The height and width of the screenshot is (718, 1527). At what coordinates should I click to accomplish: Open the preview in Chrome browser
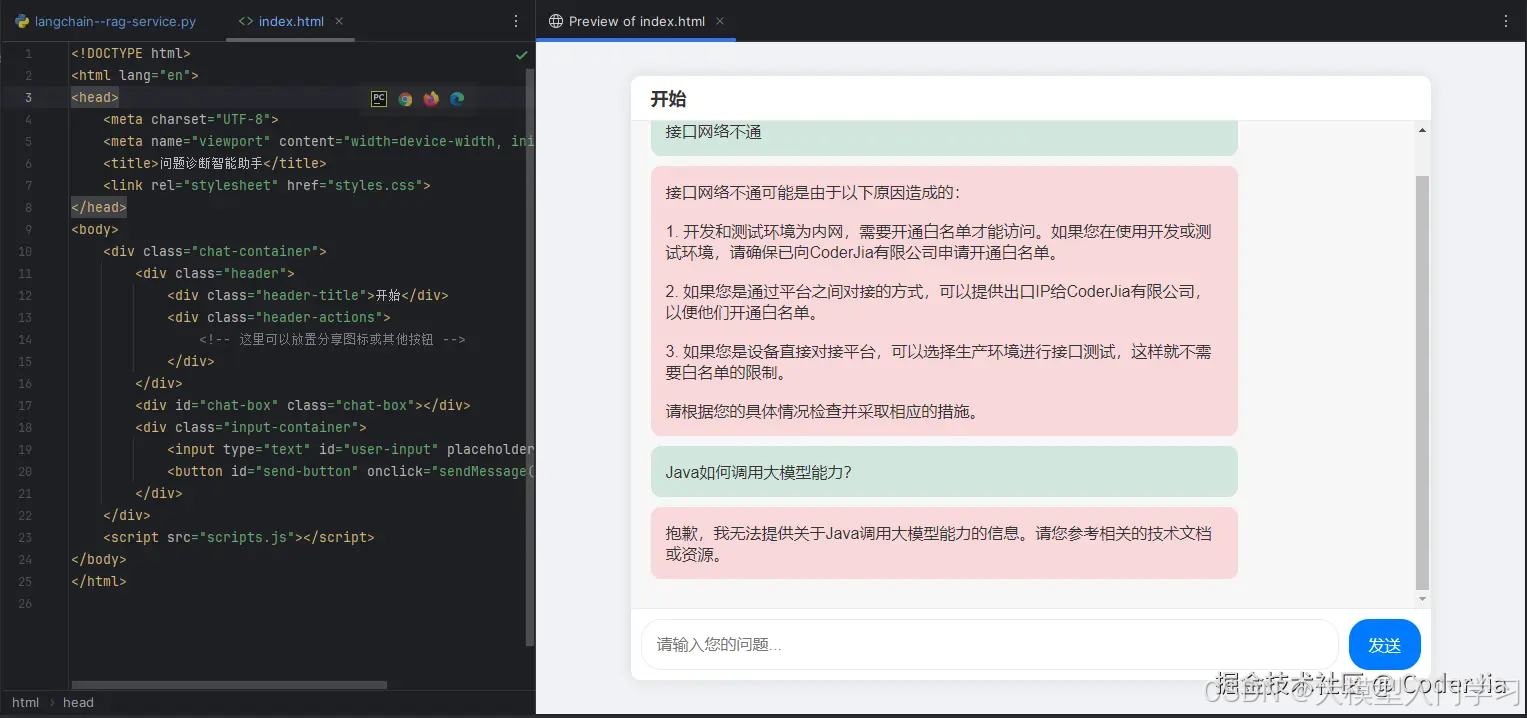(404, 97)
